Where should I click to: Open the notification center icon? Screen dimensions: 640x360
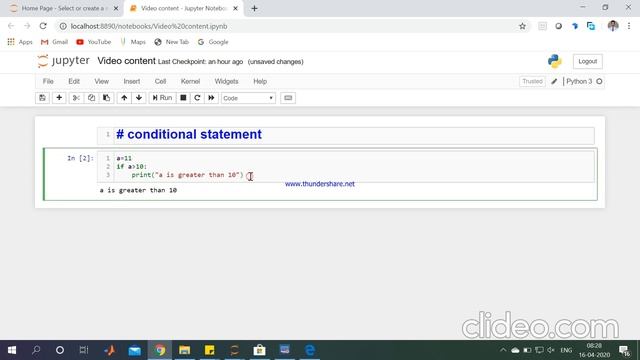click(624, 350)
